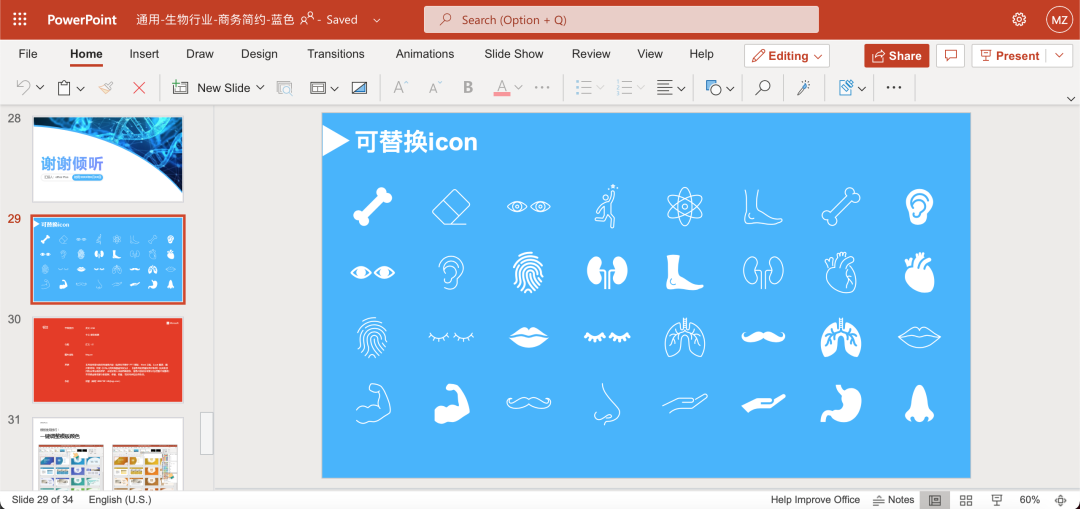Image resolution: width=1080 pixels, height=509 pixels.
Task: Click the Comments speech bubble icon
Action: (x=951, y=56)
